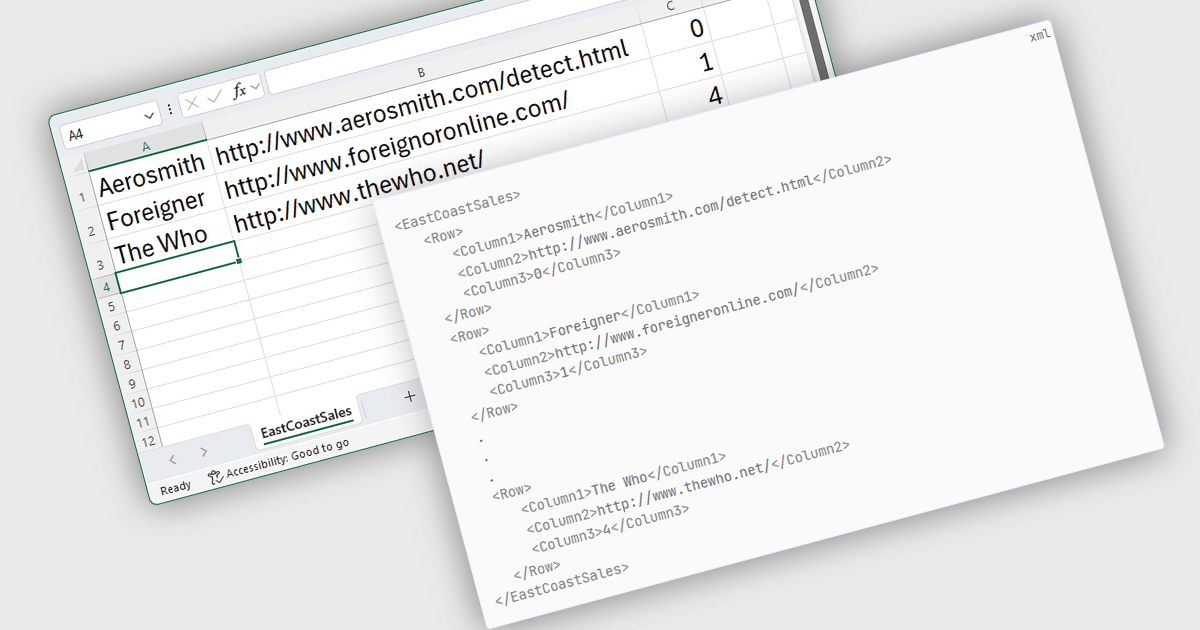Screen dimensions: 1200x630
Task: Click the <Column3>4</Column3> line
Action: 611,529
